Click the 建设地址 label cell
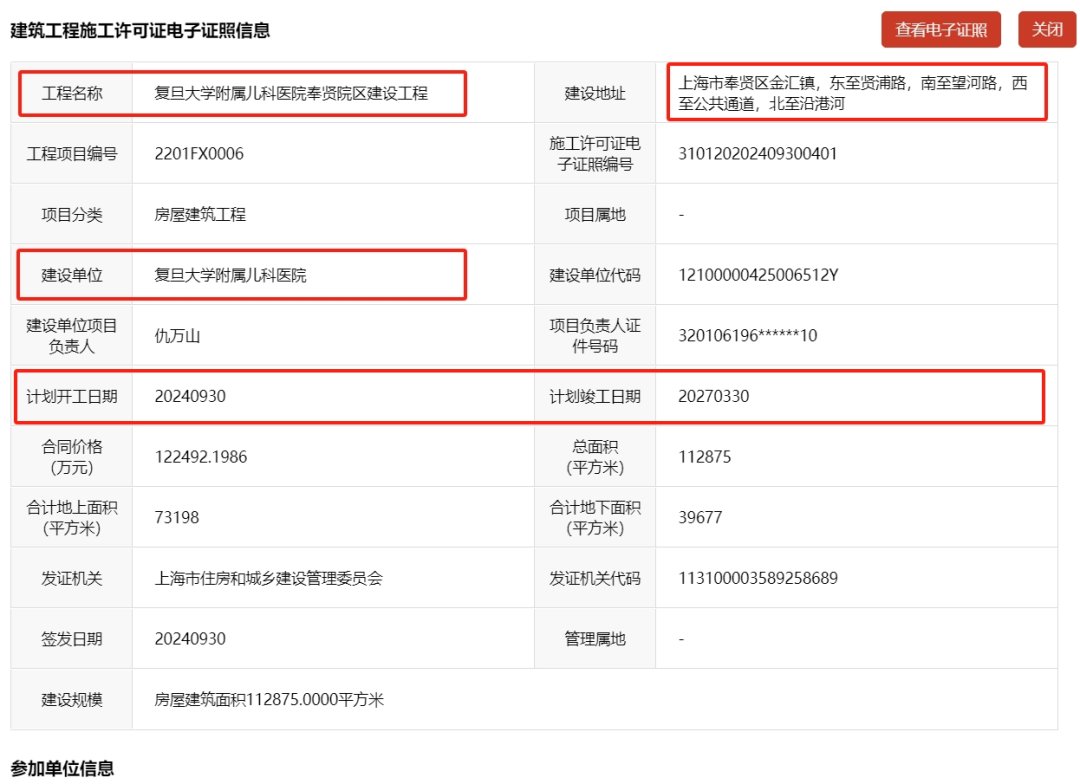 595,93
